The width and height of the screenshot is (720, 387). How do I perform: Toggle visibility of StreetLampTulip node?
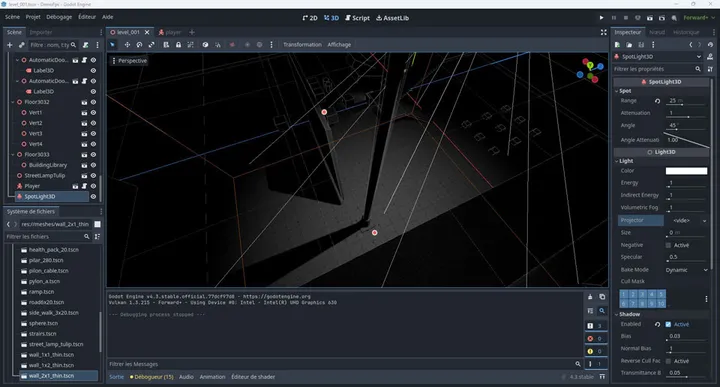tap(93, 175)
